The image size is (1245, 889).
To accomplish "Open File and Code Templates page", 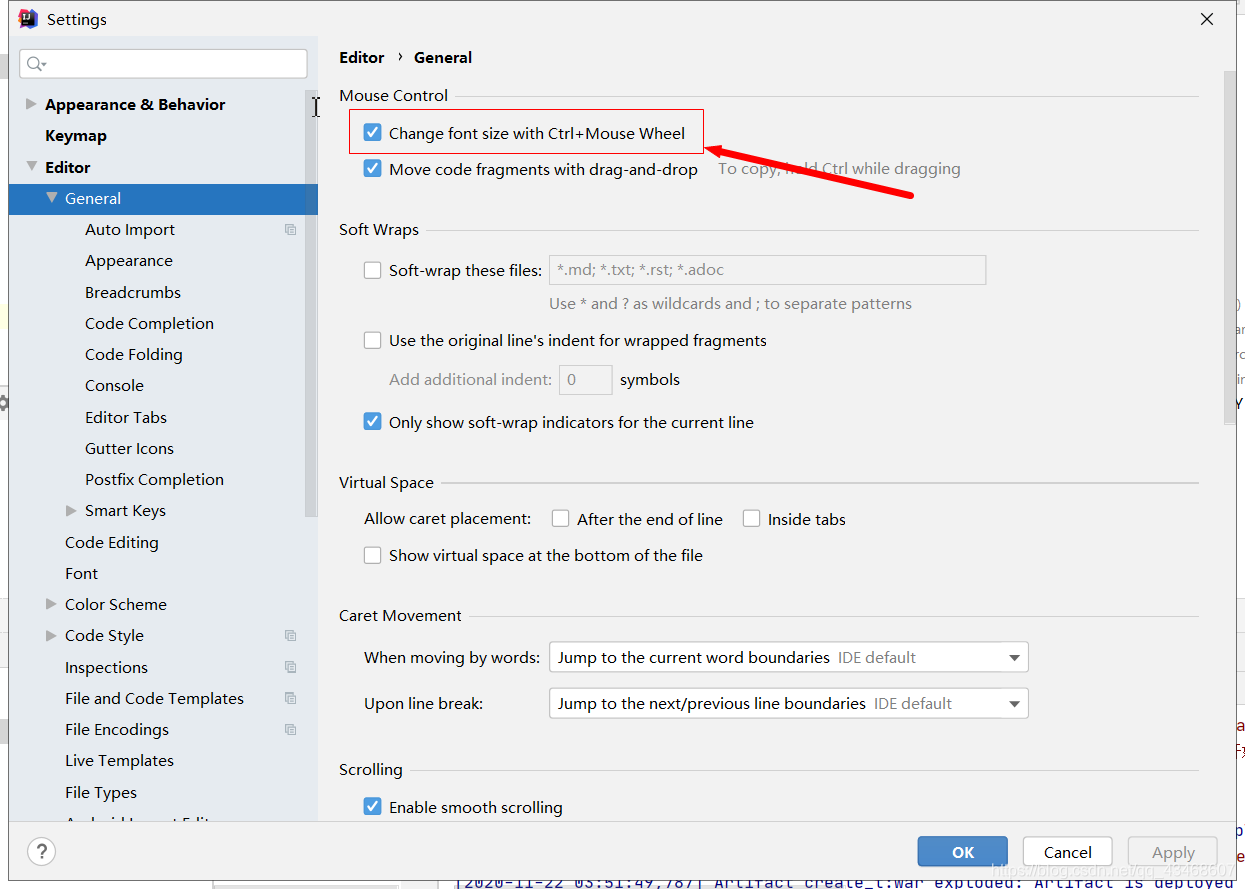I will pos(154,698).
